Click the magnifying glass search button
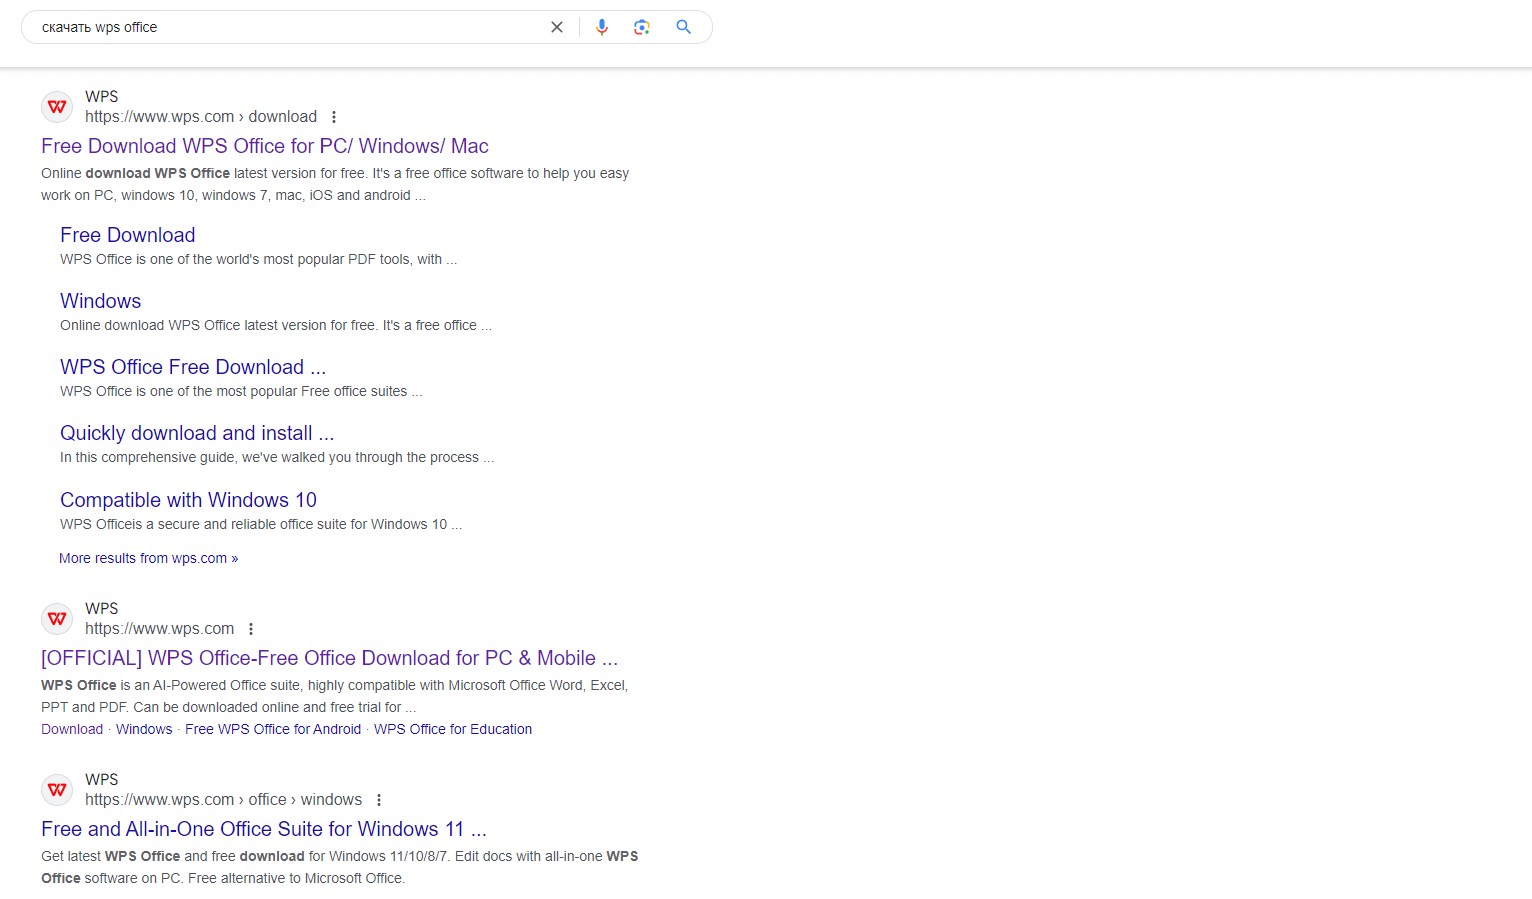The height and width of the screenshot is (899, 1532). [684, 27]
